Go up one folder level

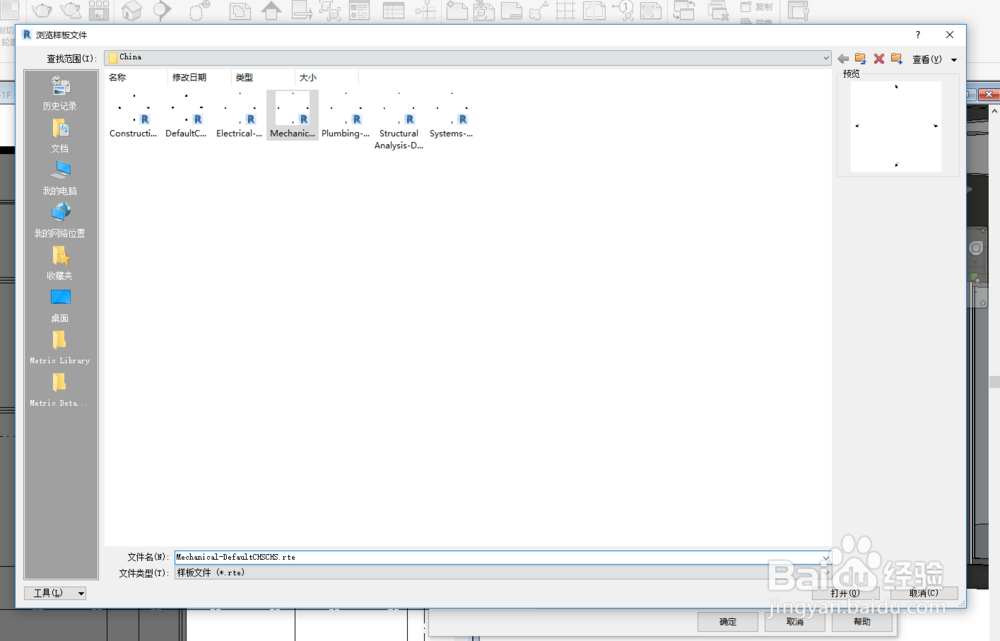[x=861, y=58]
